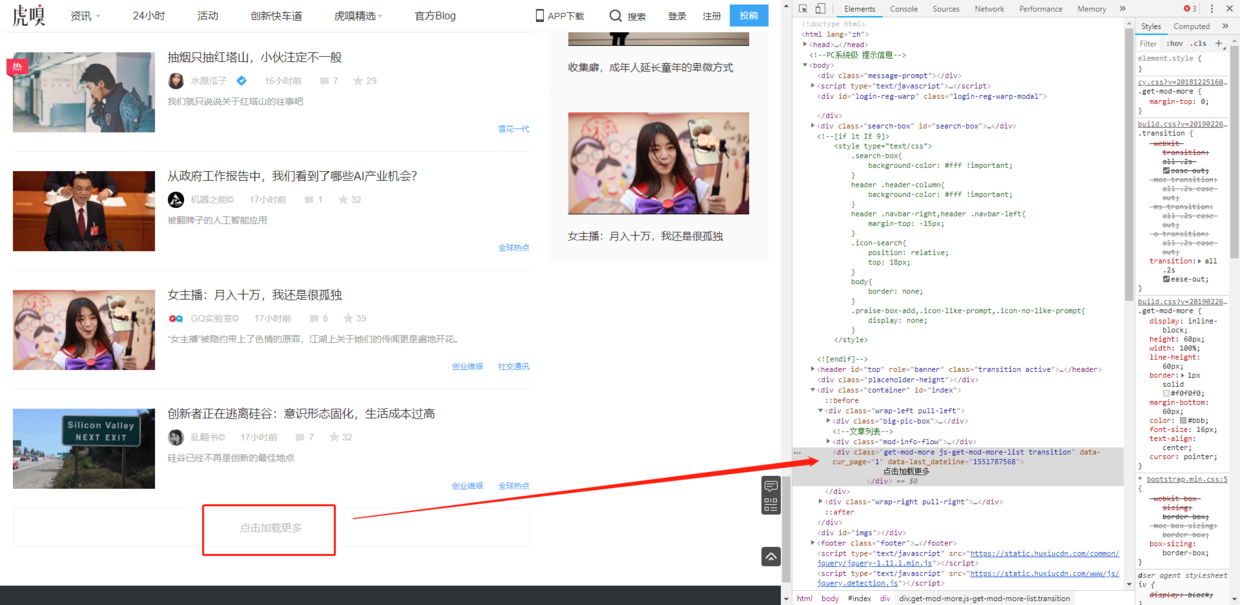Open the 资讯 dropdown in nav bar
The height and width of the screenshot is (605, 1240).
(x=85, y=16)
